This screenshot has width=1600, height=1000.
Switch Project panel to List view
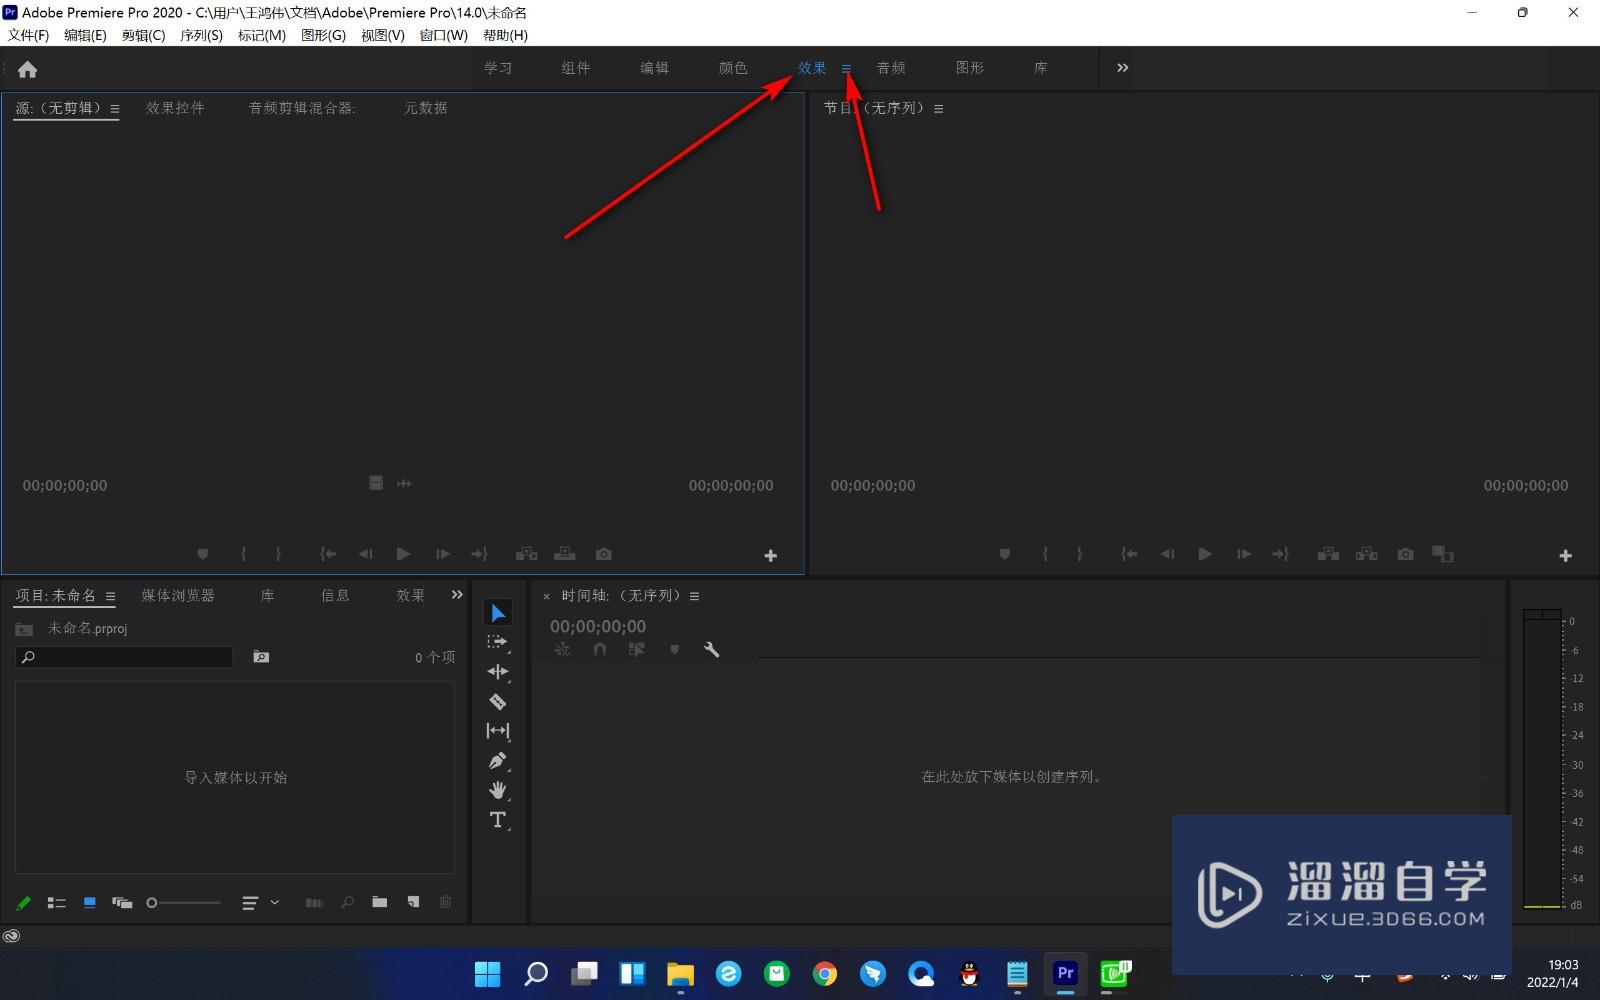57,903
